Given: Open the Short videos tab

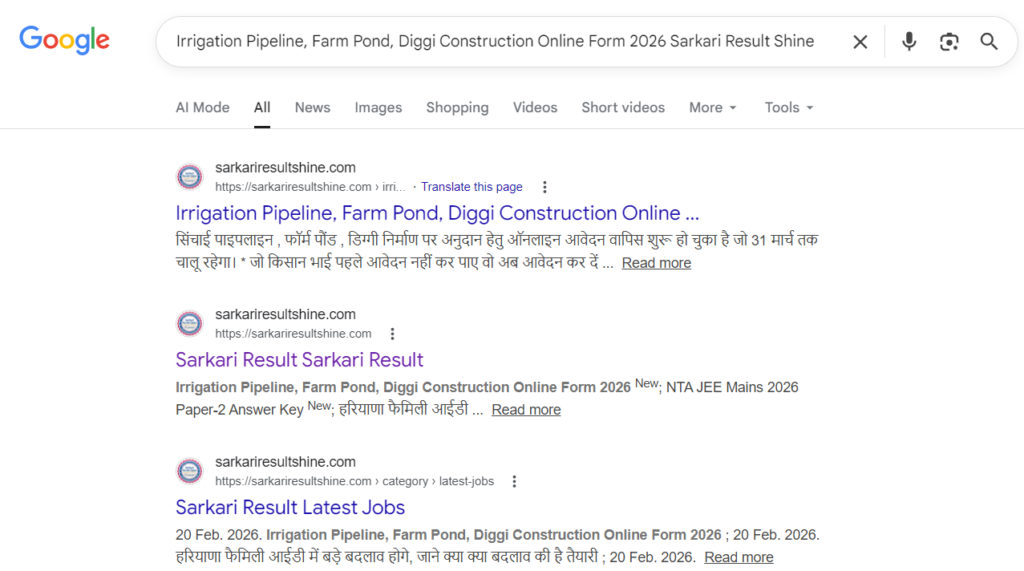Looking at the screenshot, I should [x=622, y=108].
